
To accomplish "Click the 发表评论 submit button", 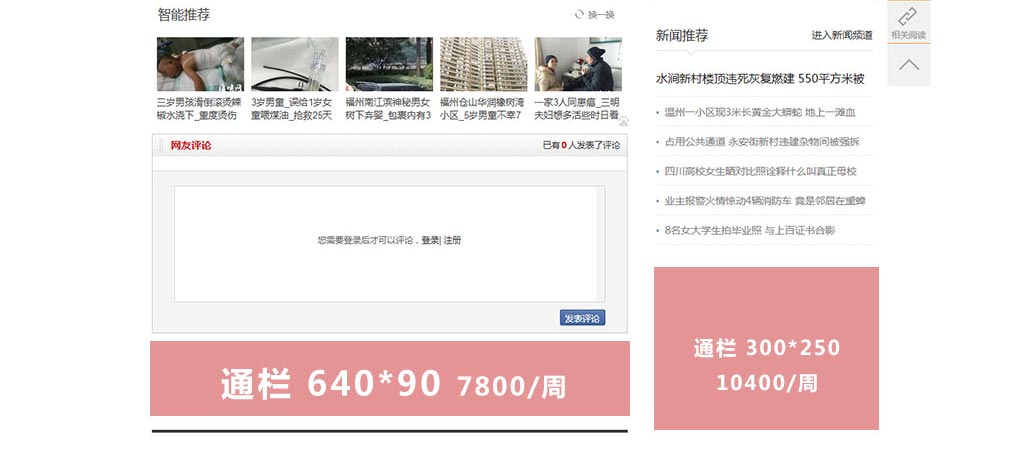I will tap(582, 318).
